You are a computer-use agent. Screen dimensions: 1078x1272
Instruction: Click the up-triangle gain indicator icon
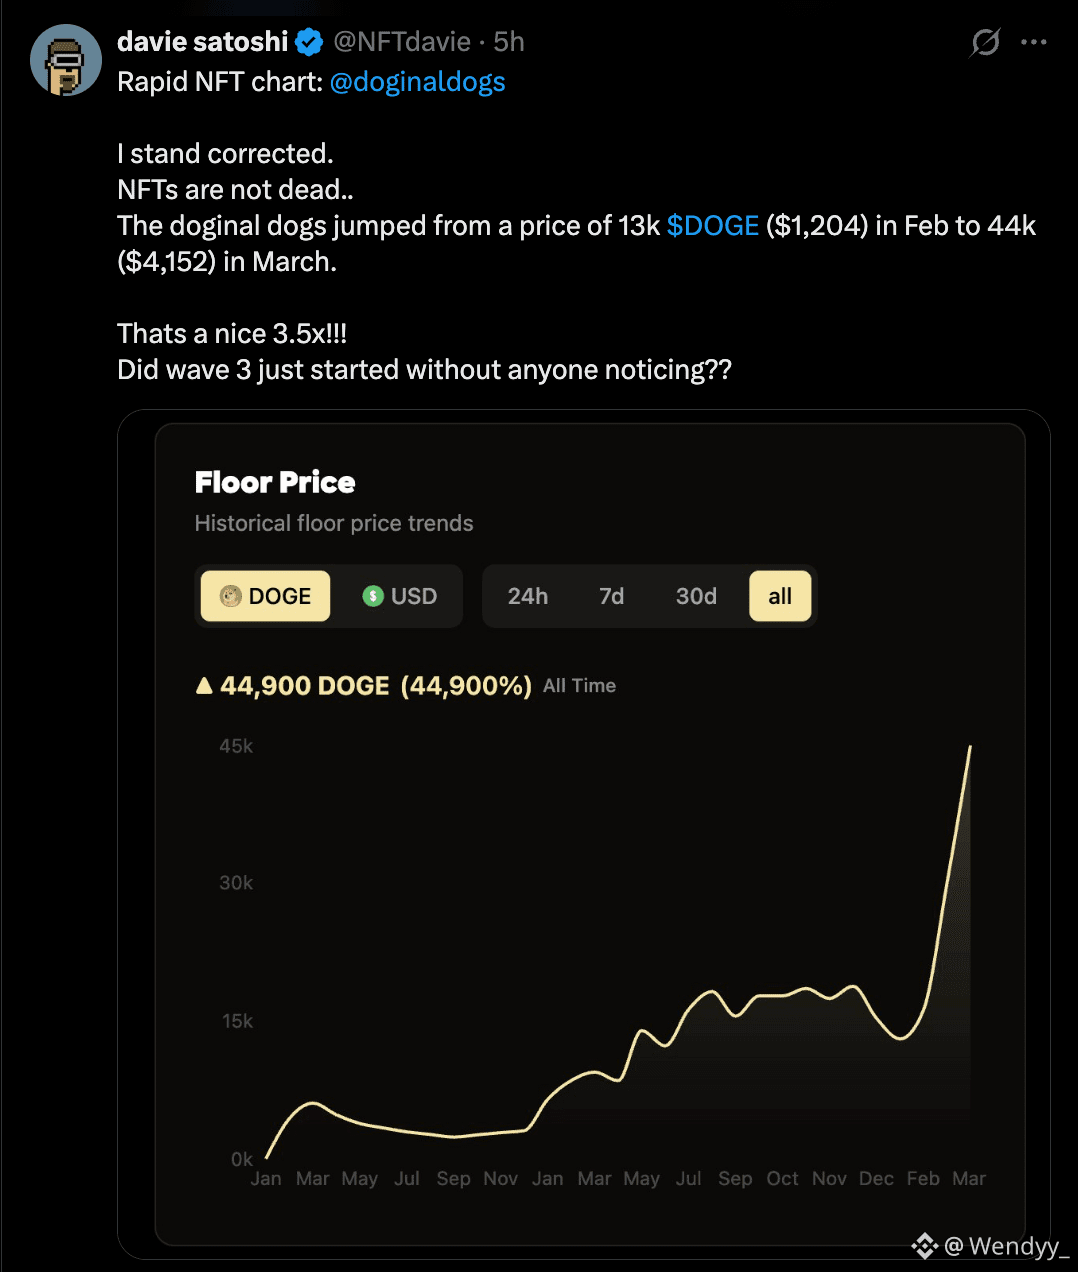[204, 686]
